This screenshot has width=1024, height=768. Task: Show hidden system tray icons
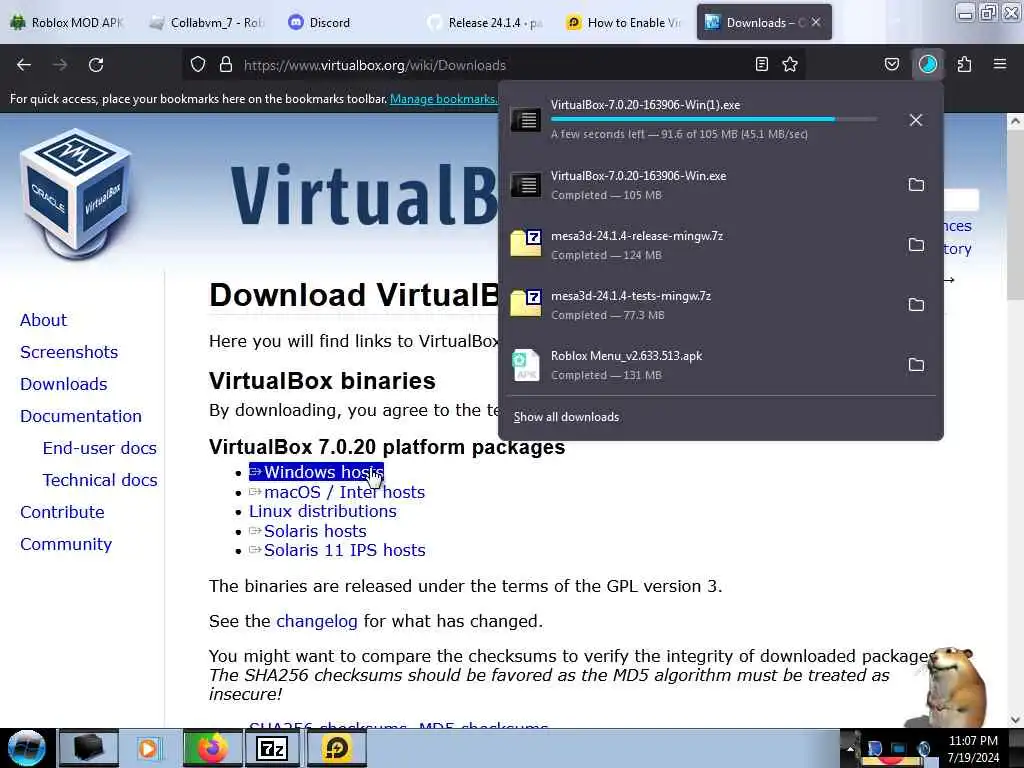850,748
